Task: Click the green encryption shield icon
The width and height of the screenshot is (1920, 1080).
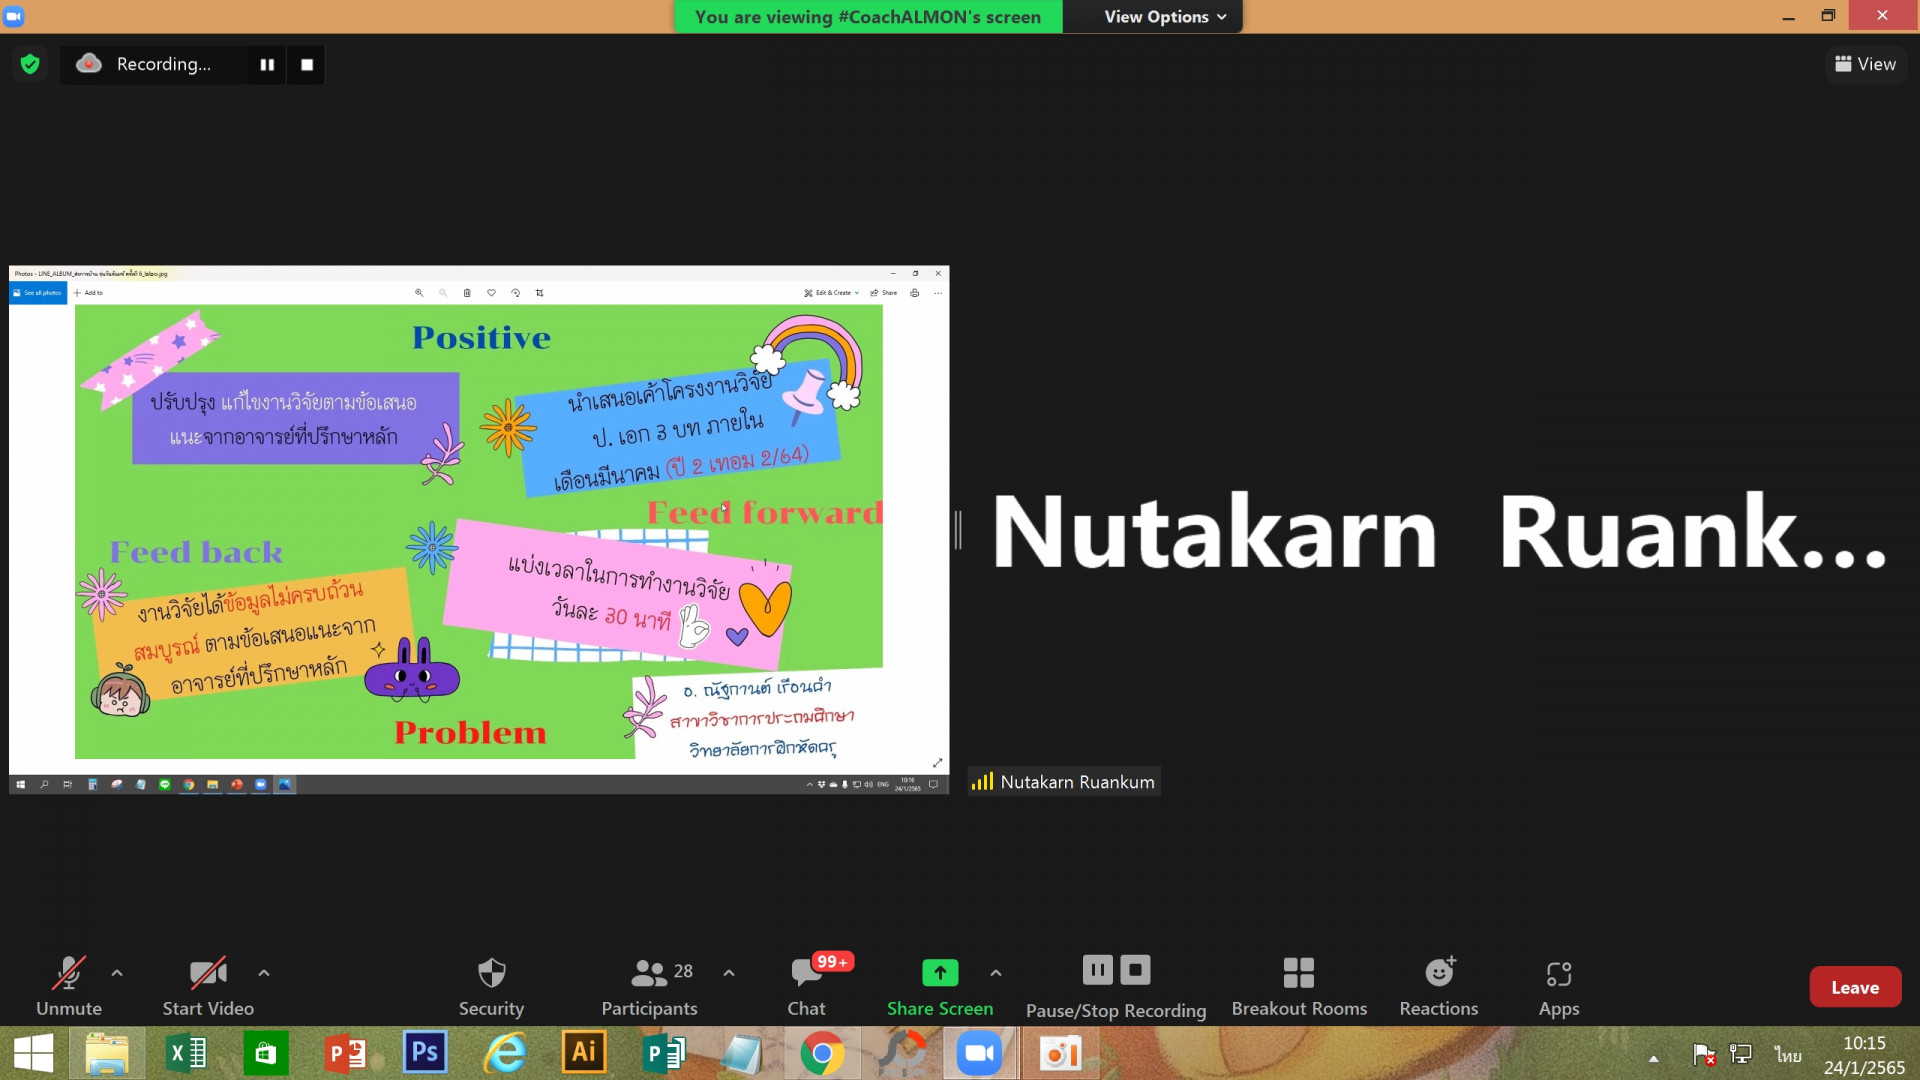Action: (x=30, y=64)
